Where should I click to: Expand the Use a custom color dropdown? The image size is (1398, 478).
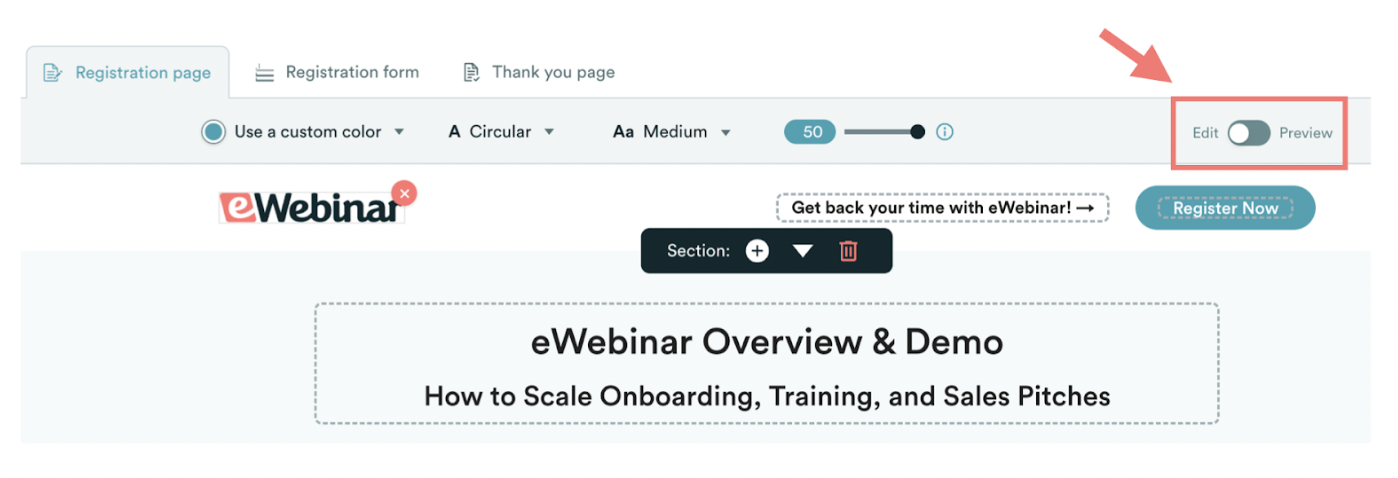399,132
